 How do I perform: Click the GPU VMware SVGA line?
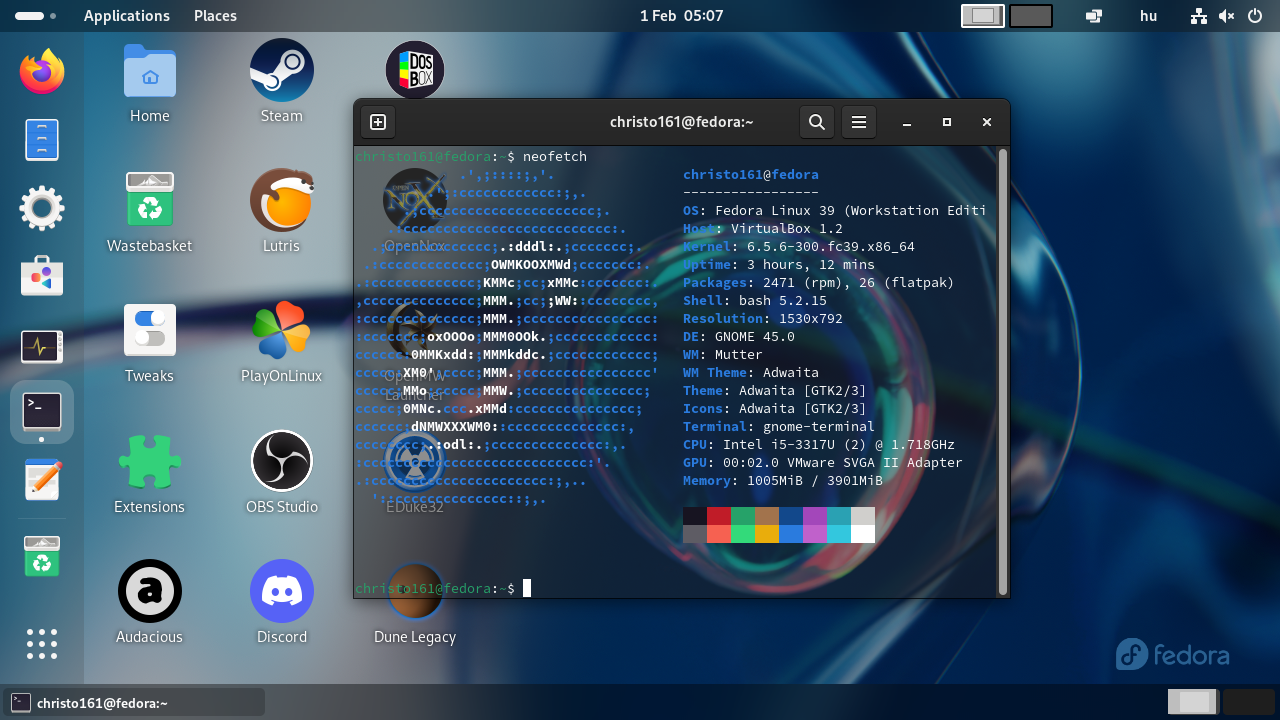pos(823,463)
